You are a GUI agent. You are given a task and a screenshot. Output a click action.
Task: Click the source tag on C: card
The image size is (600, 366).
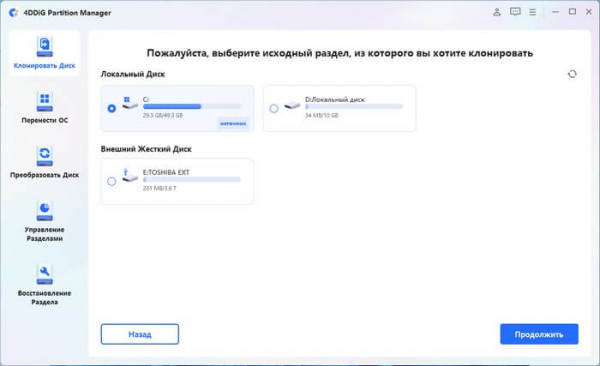(233, 123)
